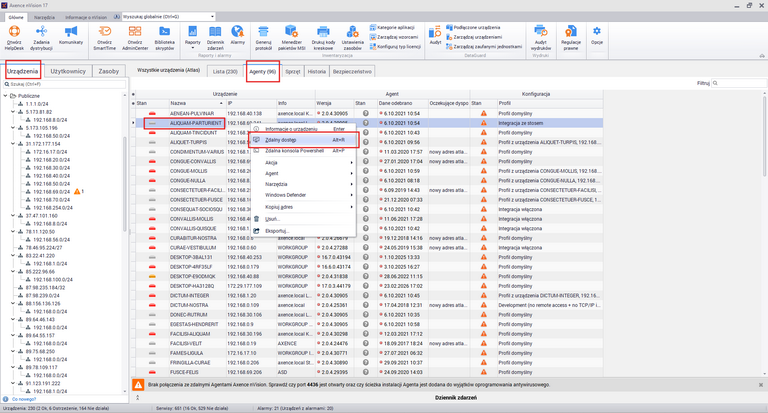Choose Zdalny dostęp in context menu

[303, 140]
